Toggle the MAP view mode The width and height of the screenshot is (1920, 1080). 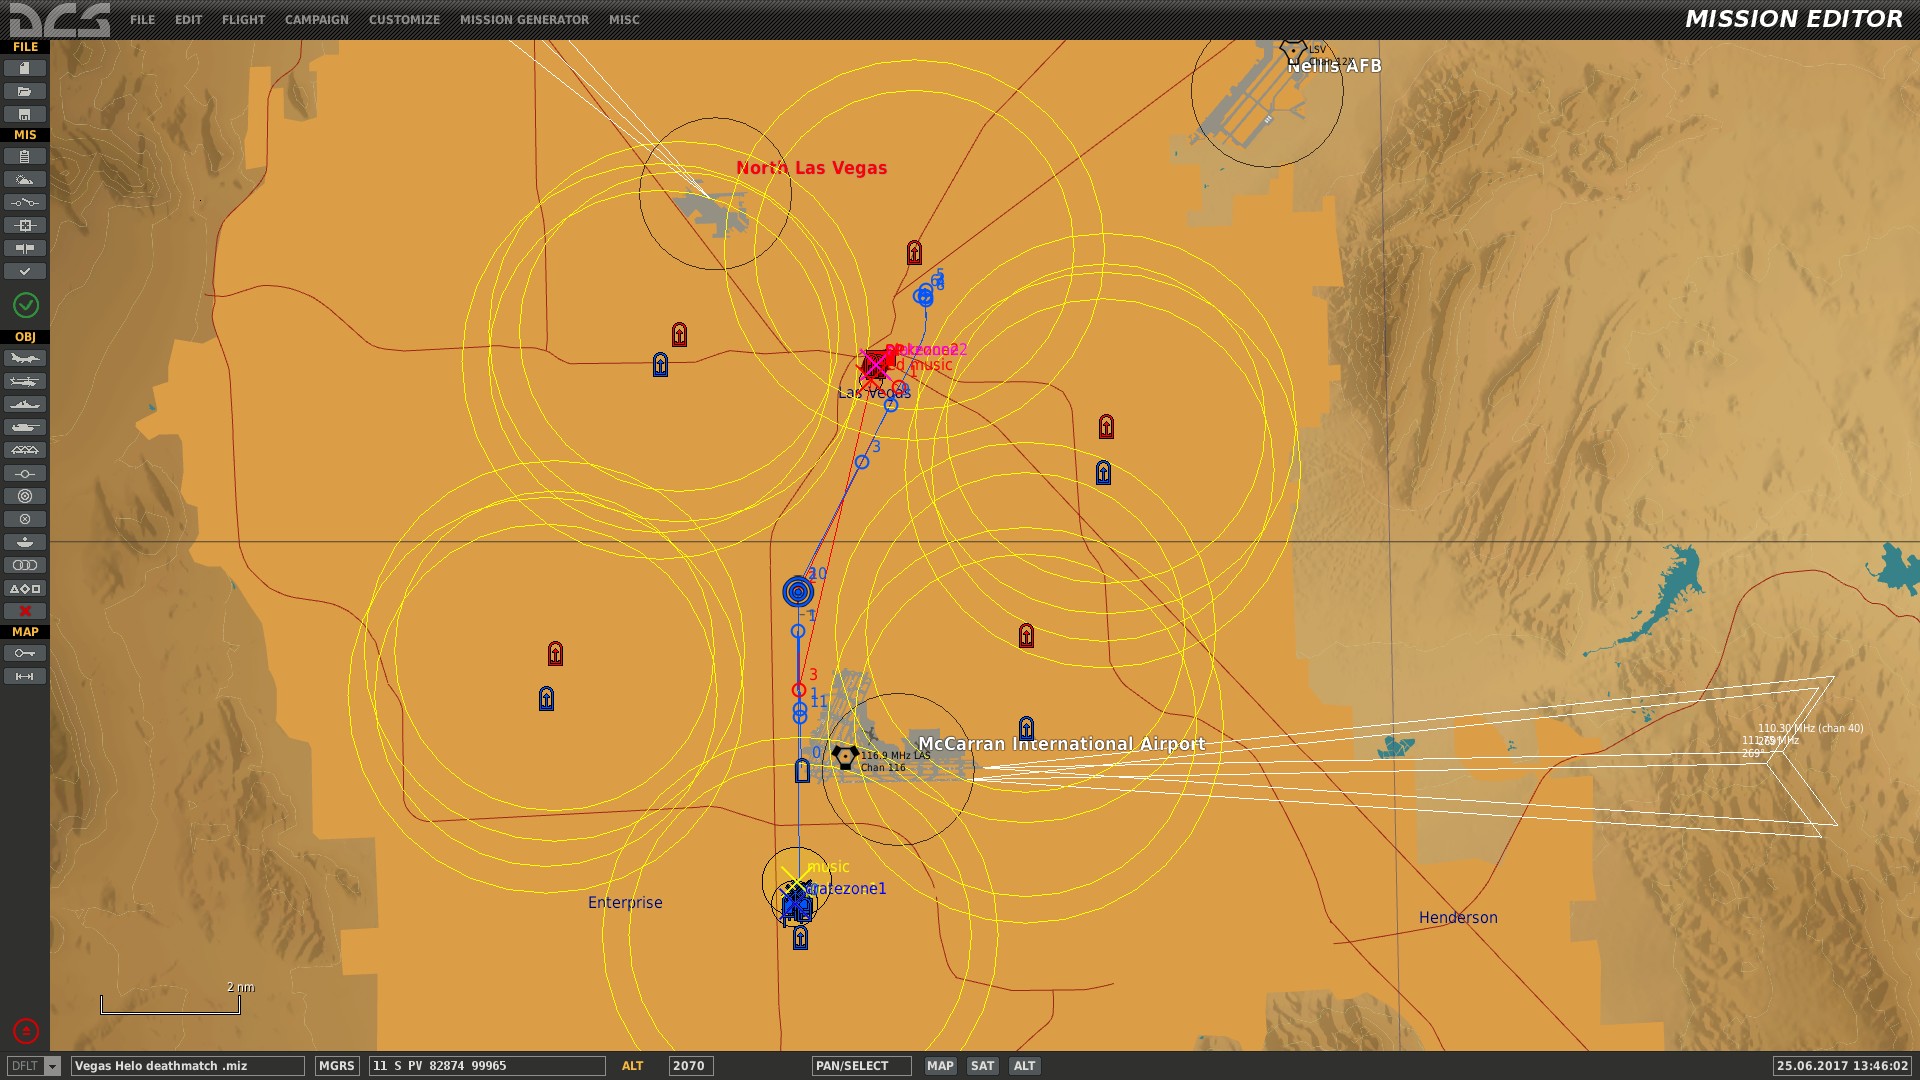[x=939, y=1066]
